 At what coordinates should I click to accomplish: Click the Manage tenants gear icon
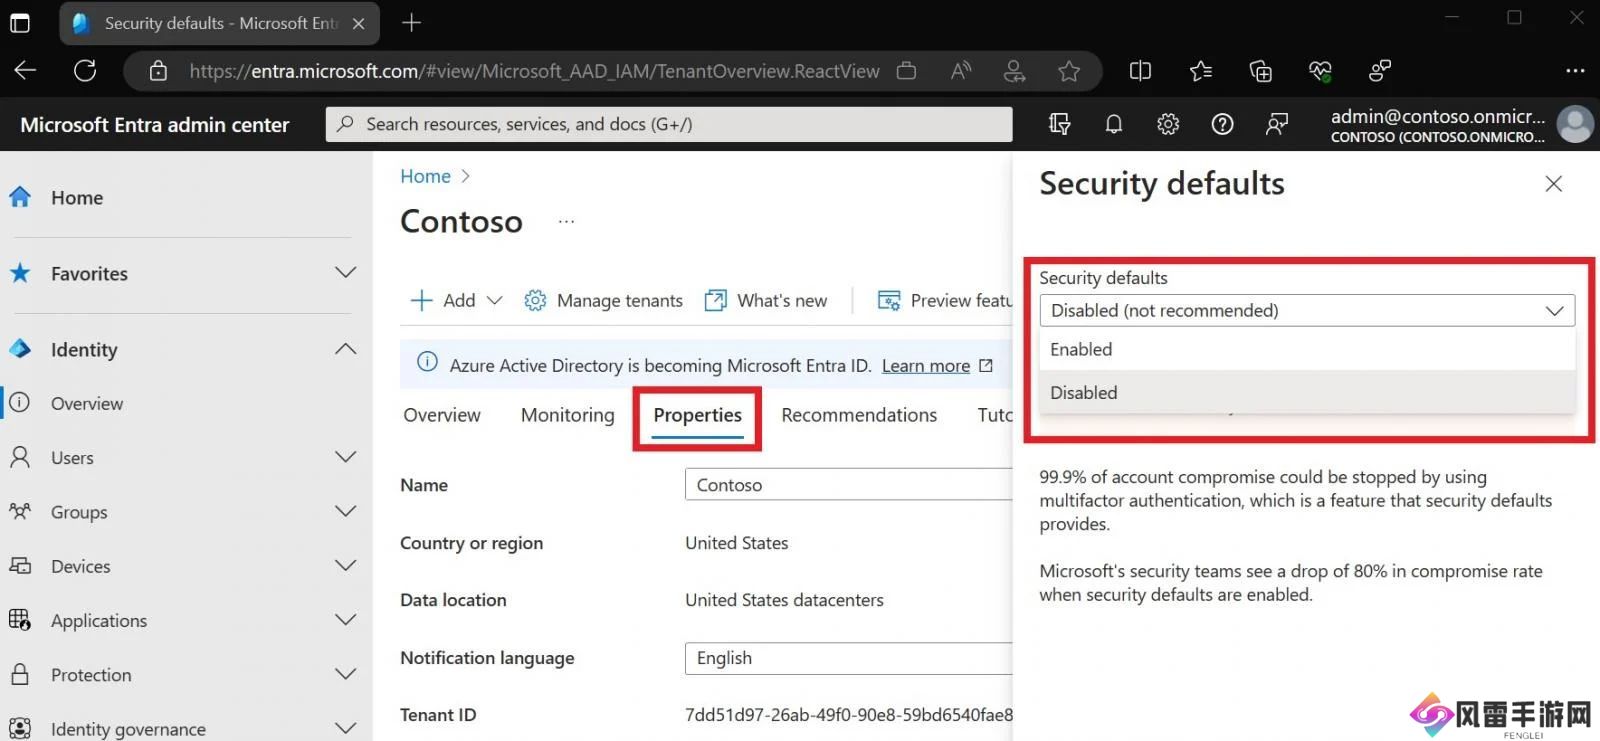pos(535,300)
